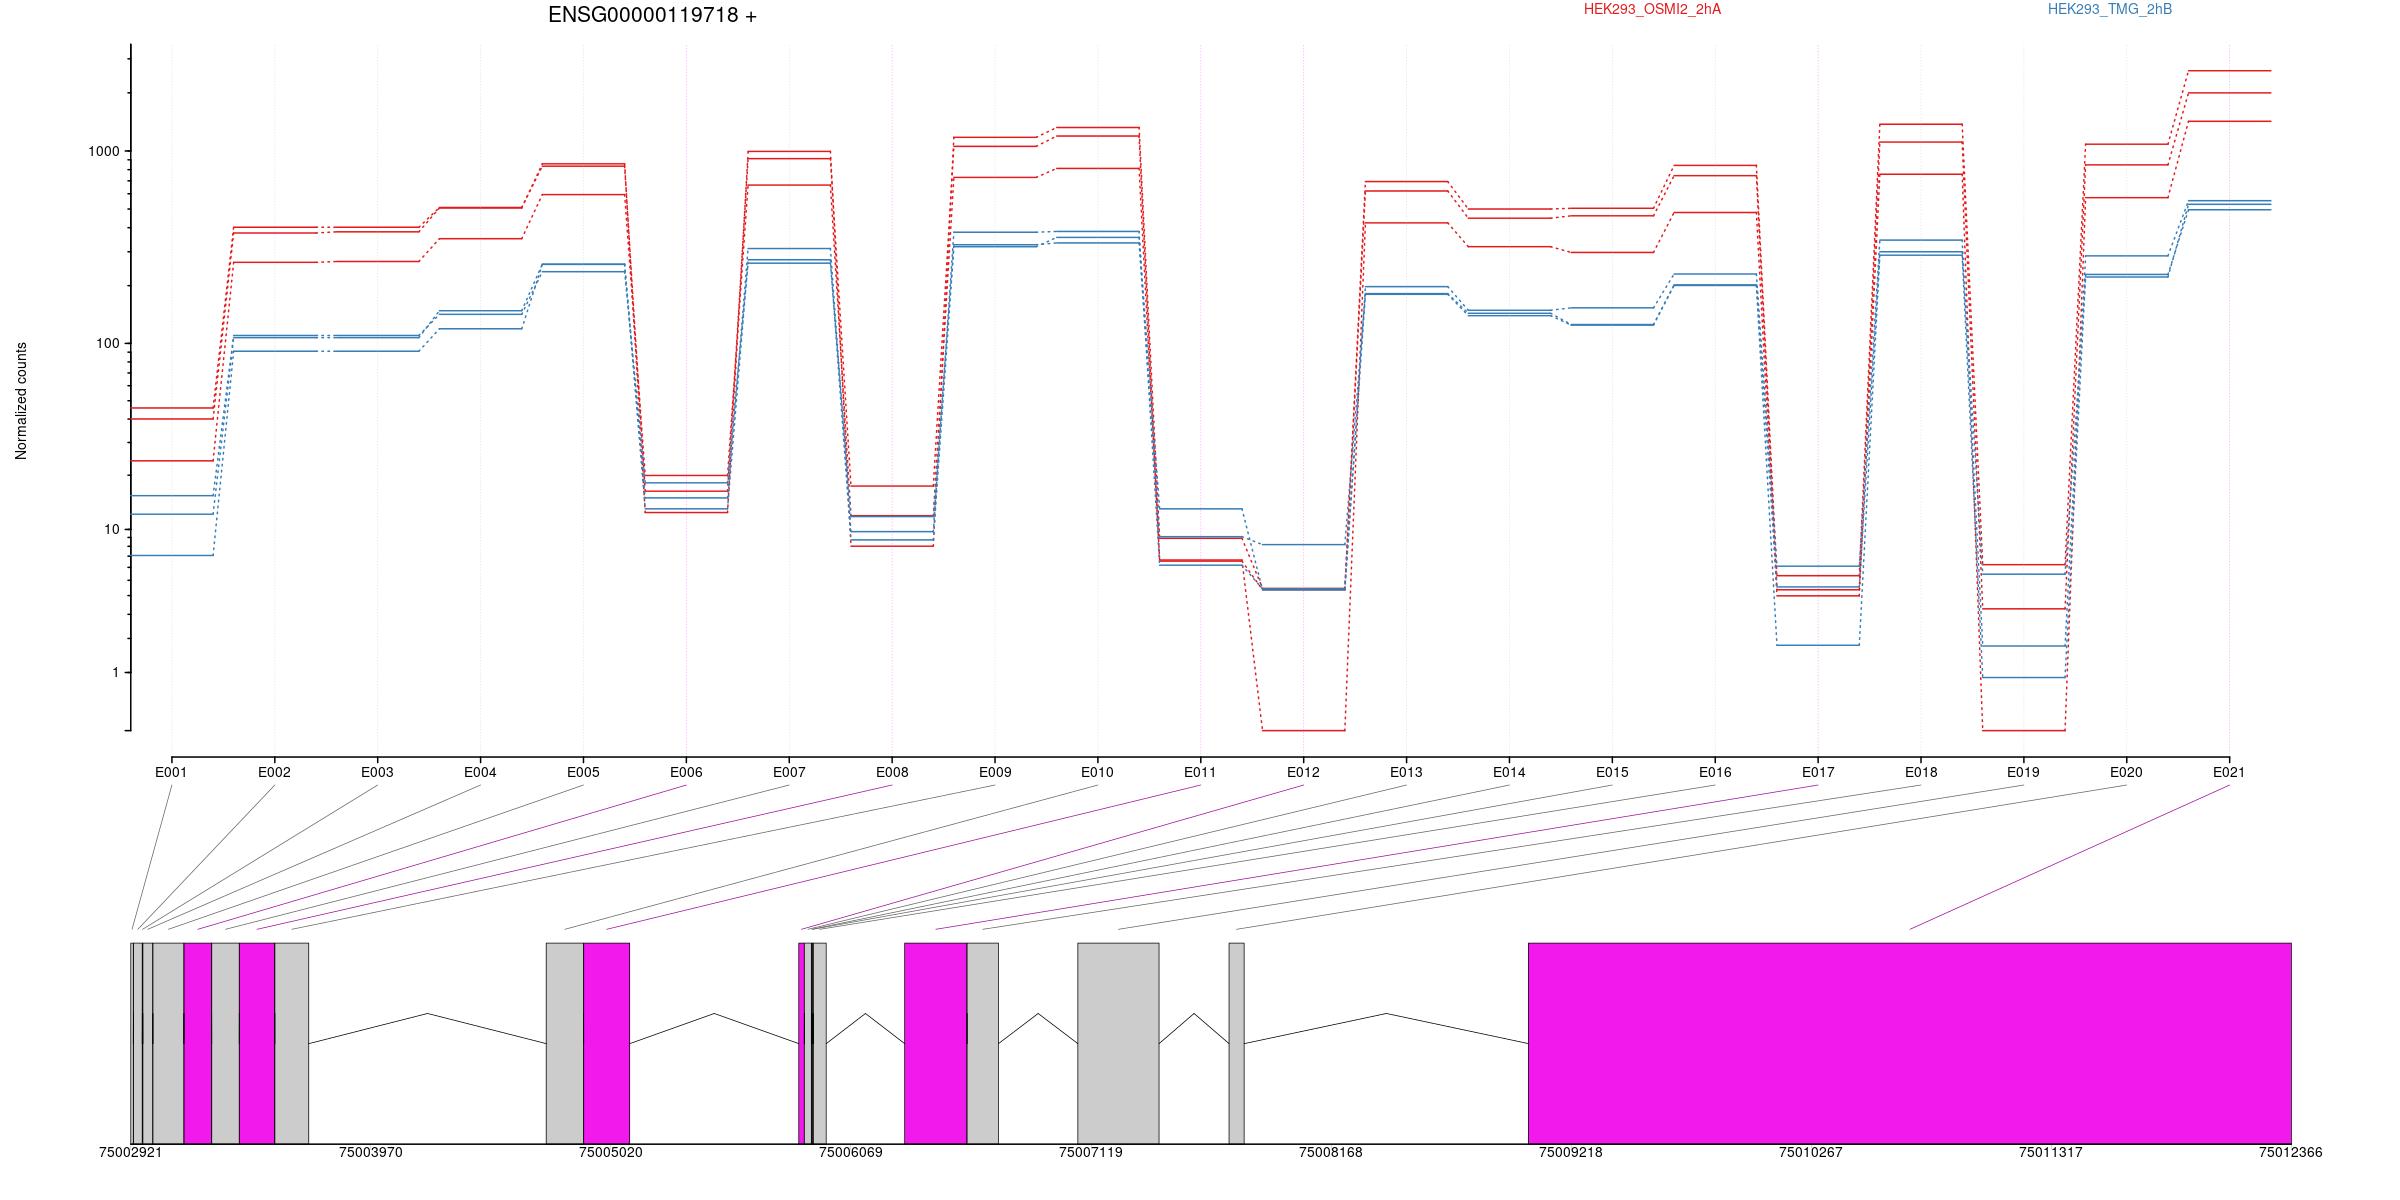Click y-axis tick label 100

108,343
